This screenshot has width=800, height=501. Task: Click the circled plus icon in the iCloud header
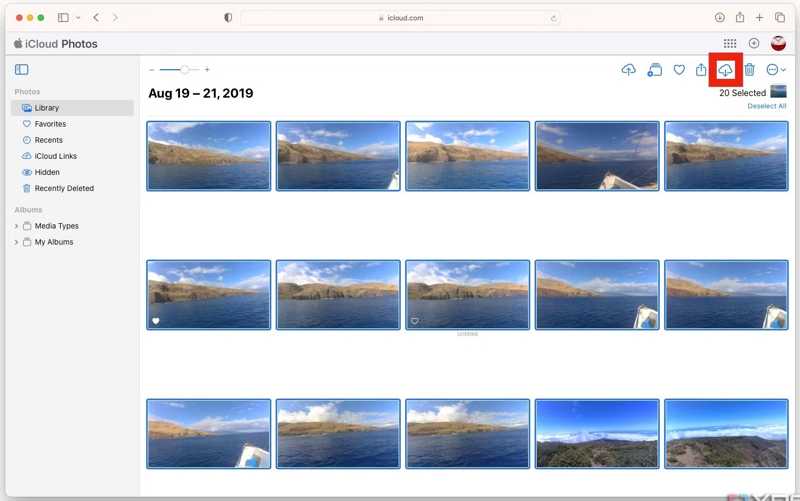pyautogui.click(x=754, y=44)
